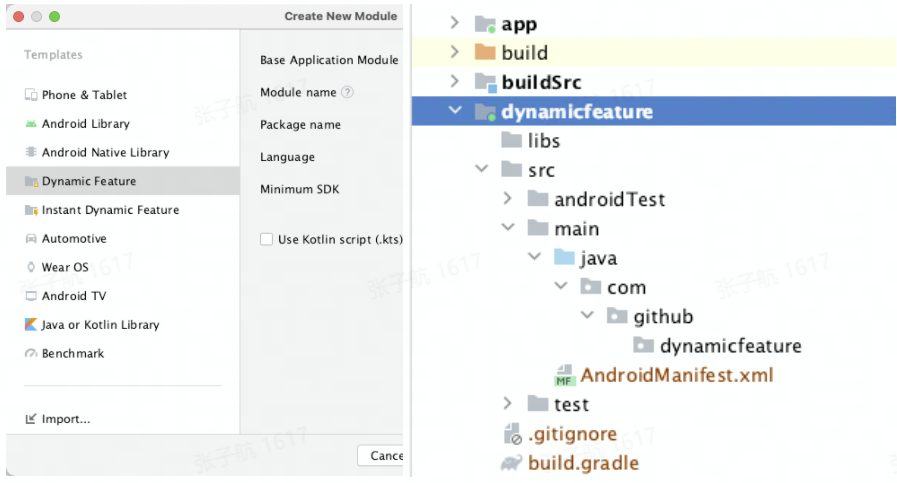Image resolution: width=897 pixels, height=483 pixels.
Task: Select the Android Library template icon
Action: click(31, 124)
